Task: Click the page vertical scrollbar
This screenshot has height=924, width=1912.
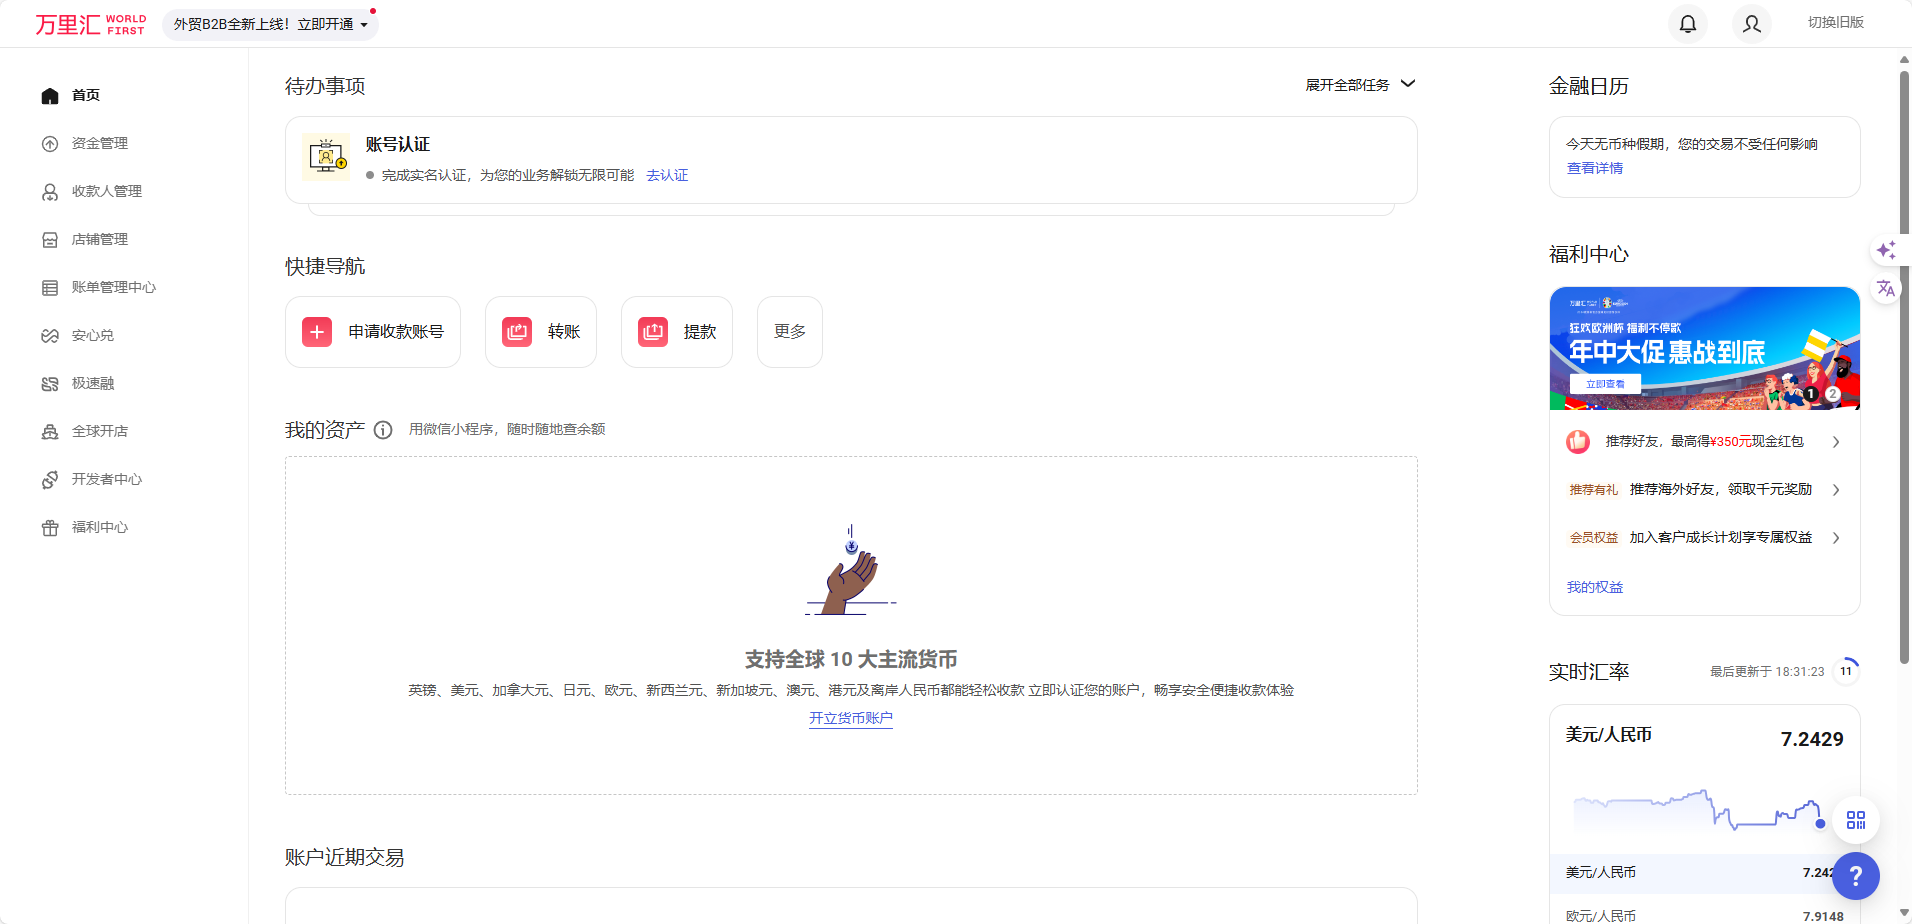Action: (1904, 367)
